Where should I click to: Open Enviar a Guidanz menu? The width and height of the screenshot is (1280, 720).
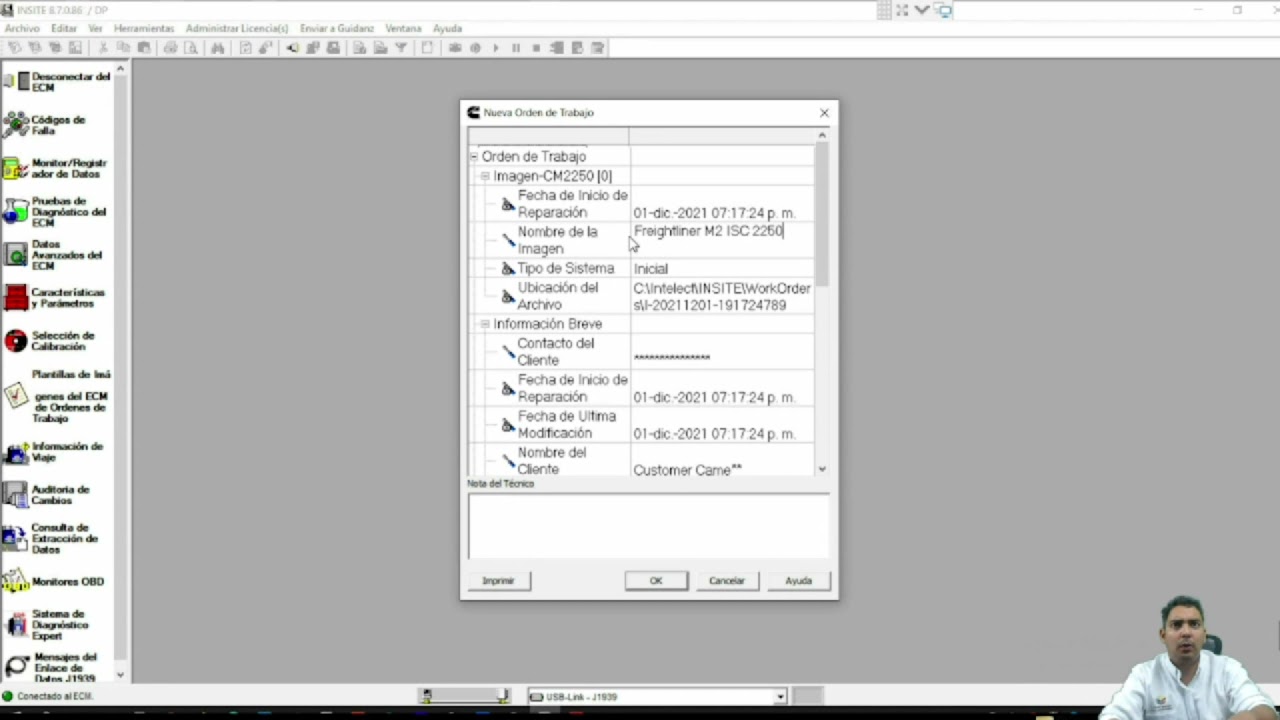click(x=337, y=28)
